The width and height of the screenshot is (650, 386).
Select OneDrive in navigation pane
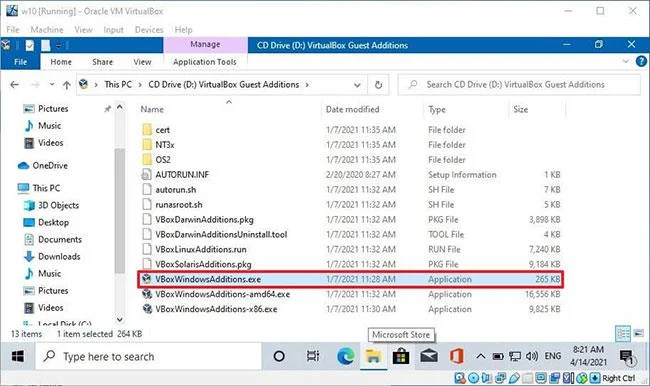click(42, 165)
